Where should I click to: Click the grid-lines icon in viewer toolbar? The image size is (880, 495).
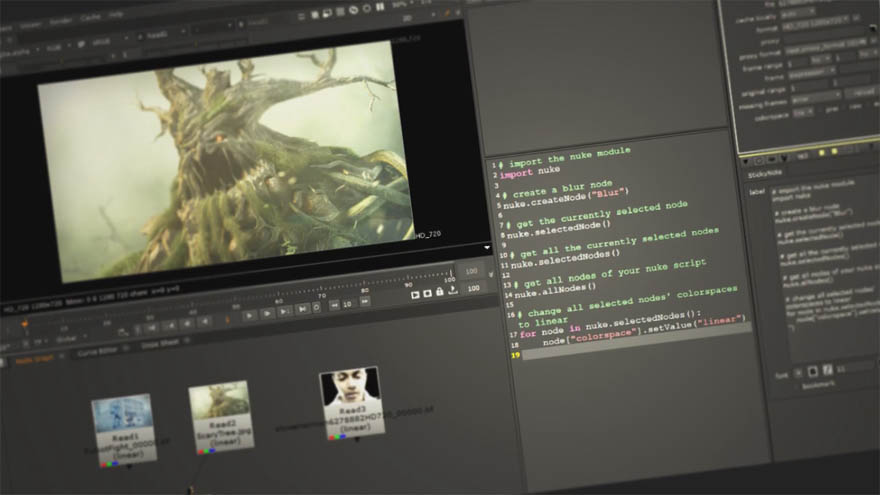click(x=340, y=12)
